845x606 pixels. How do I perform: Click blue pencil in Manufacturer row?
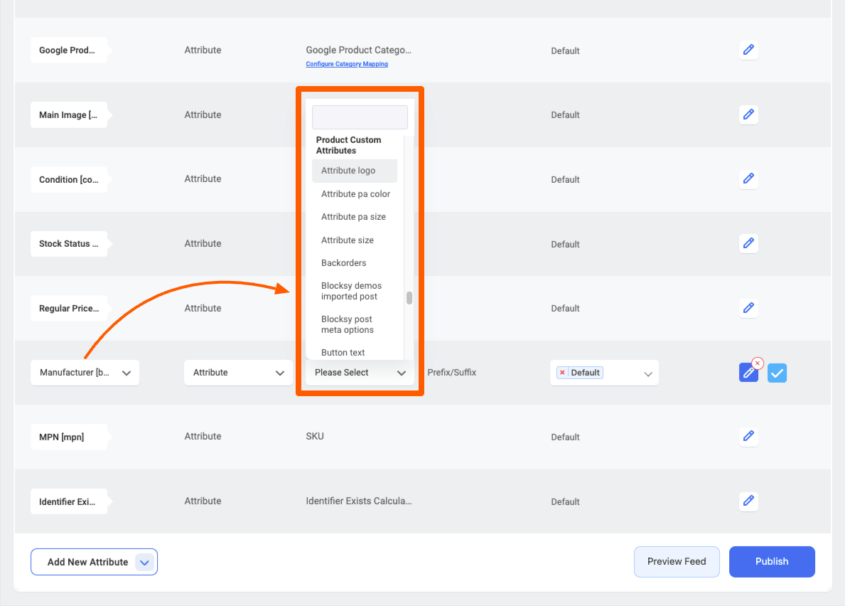pyautogui.click(x=748, y=373)
